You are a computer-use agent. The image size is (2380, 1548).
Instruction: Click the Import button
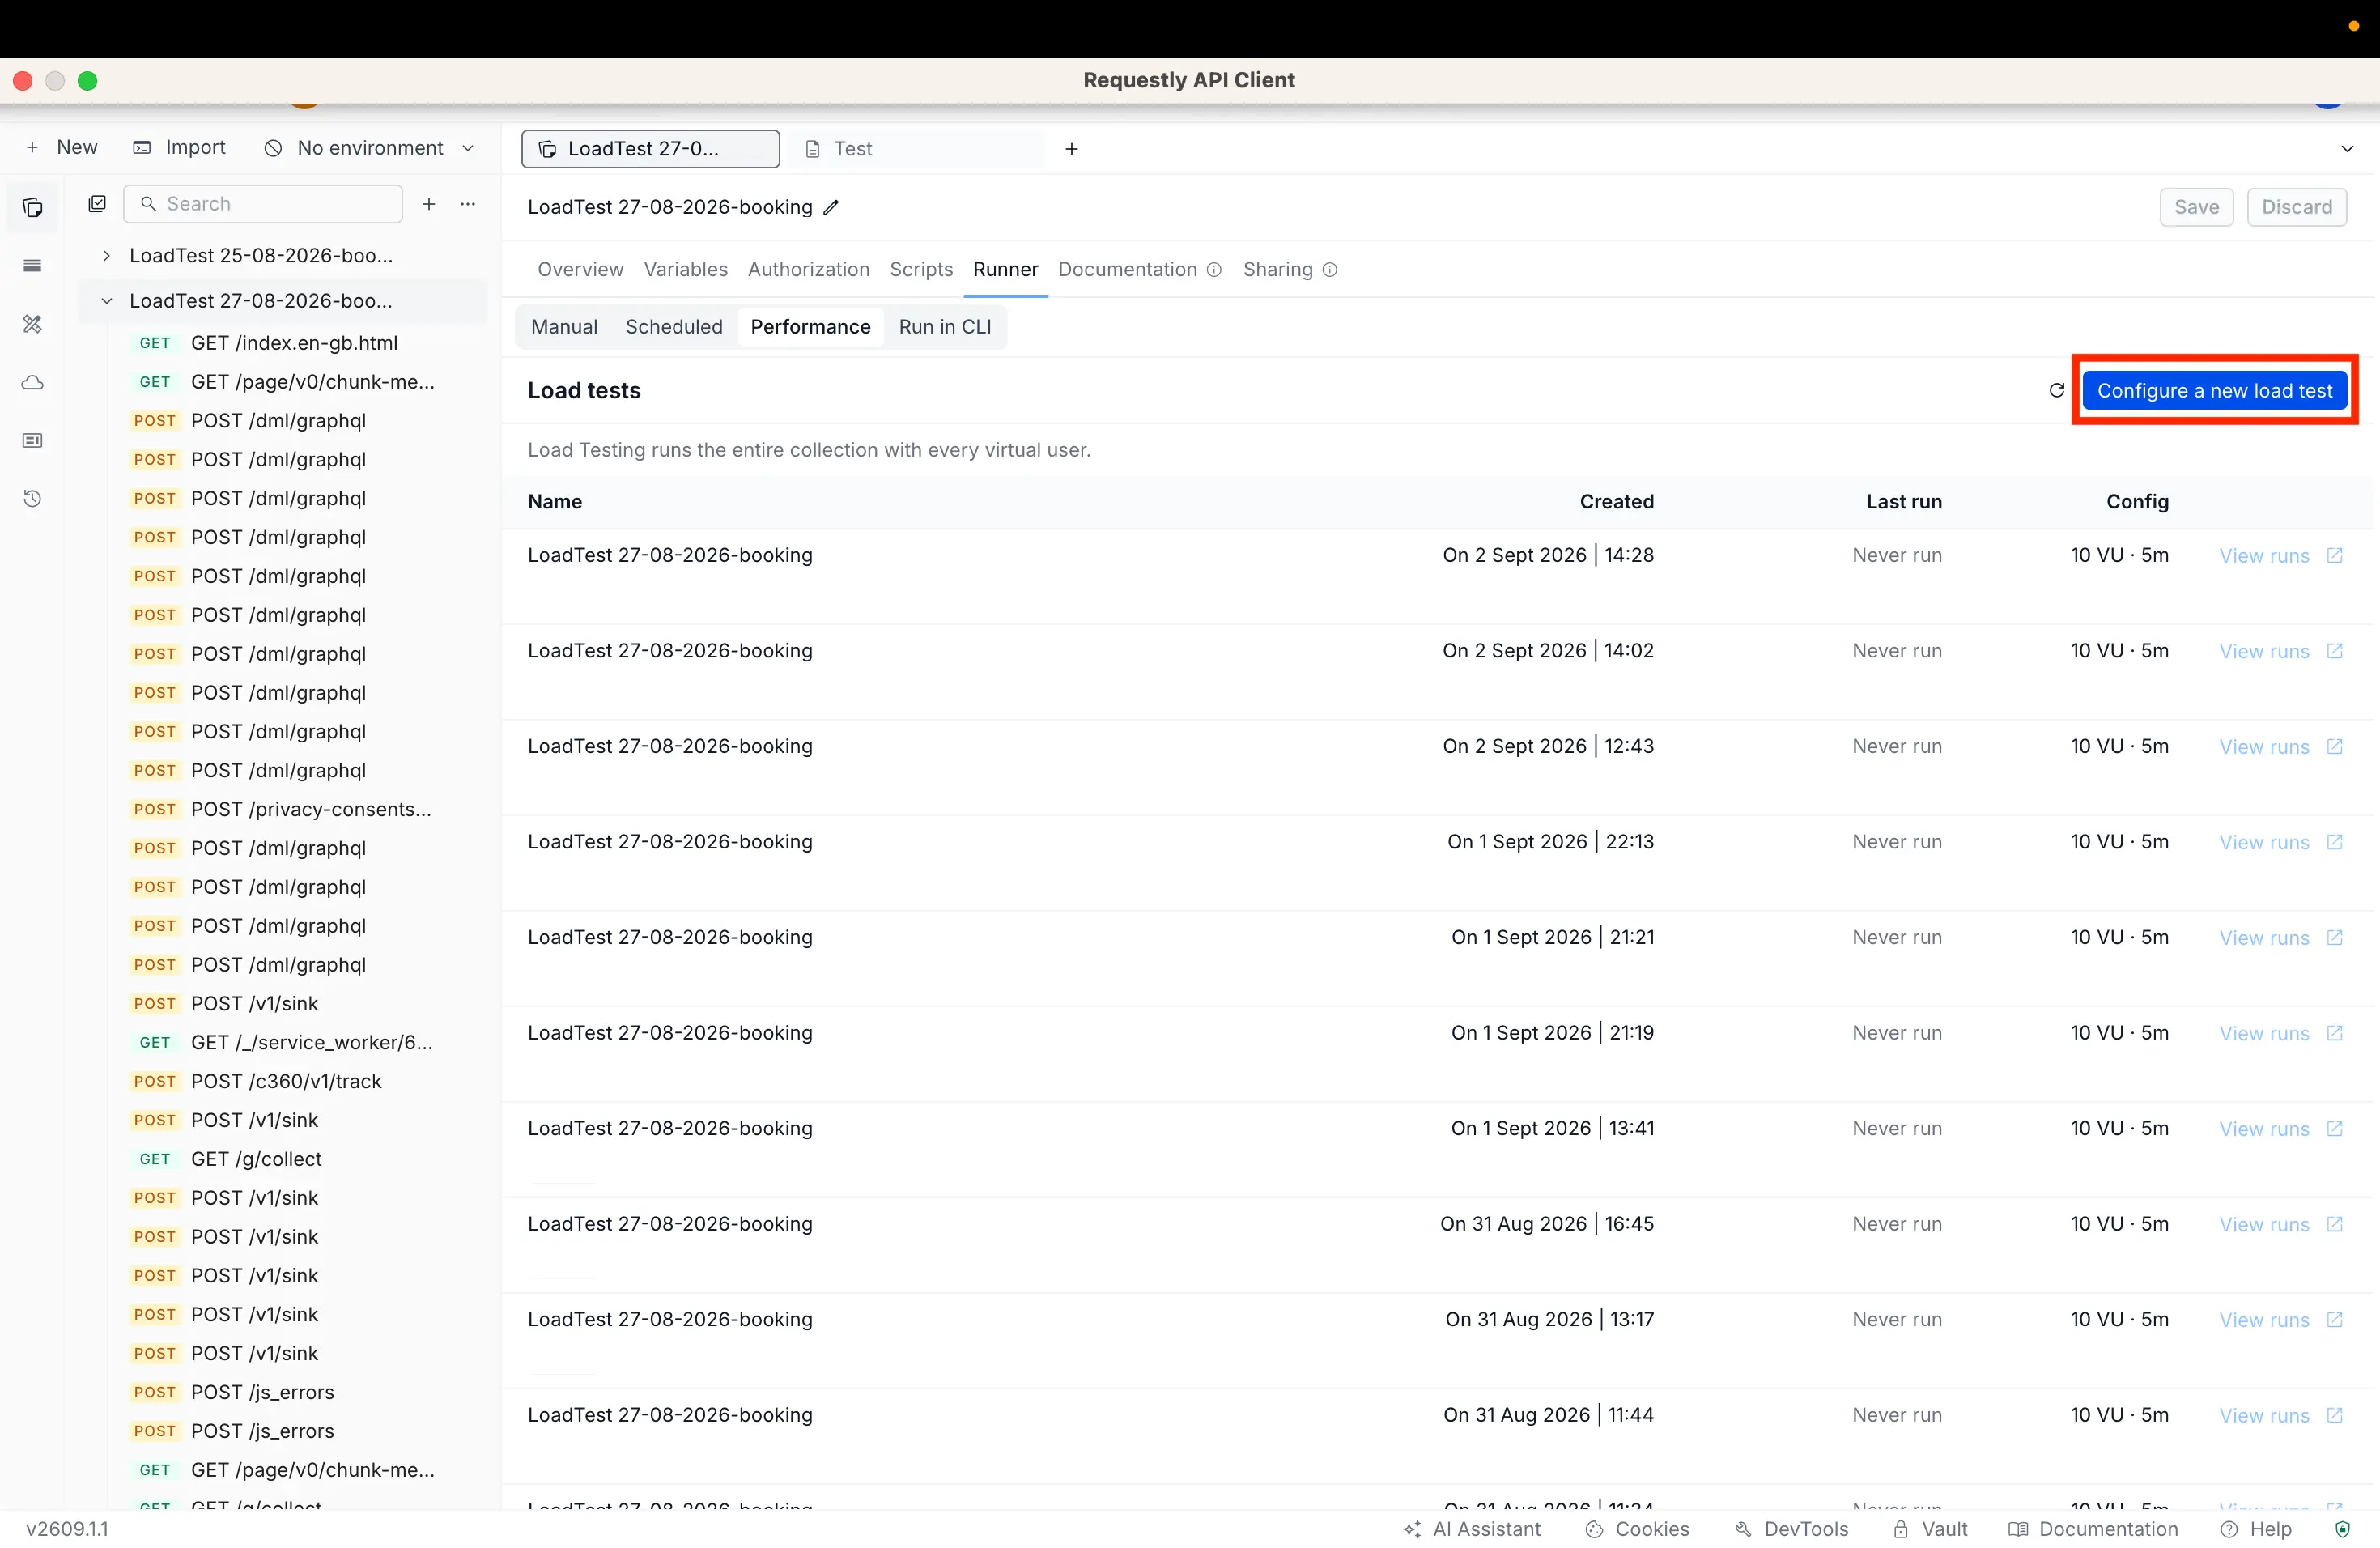point(180,148)
